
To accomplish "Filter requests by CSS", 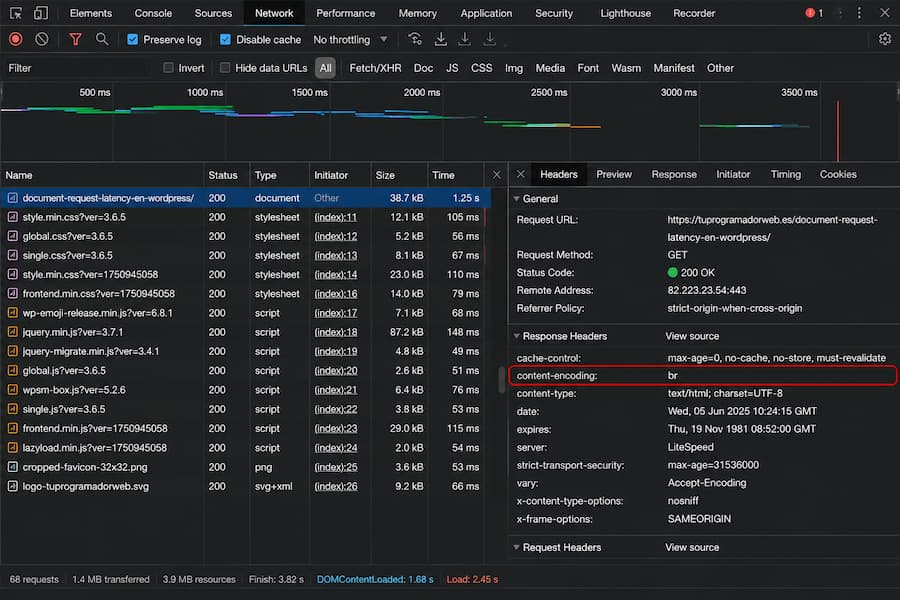I will coord(482,68).
